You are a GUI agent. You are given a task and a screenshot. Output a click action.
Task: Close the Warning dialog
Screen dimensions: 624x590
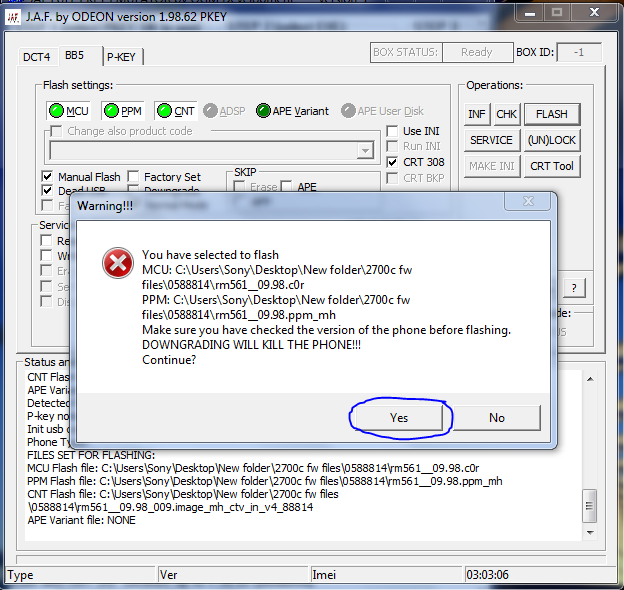(528, 201)
